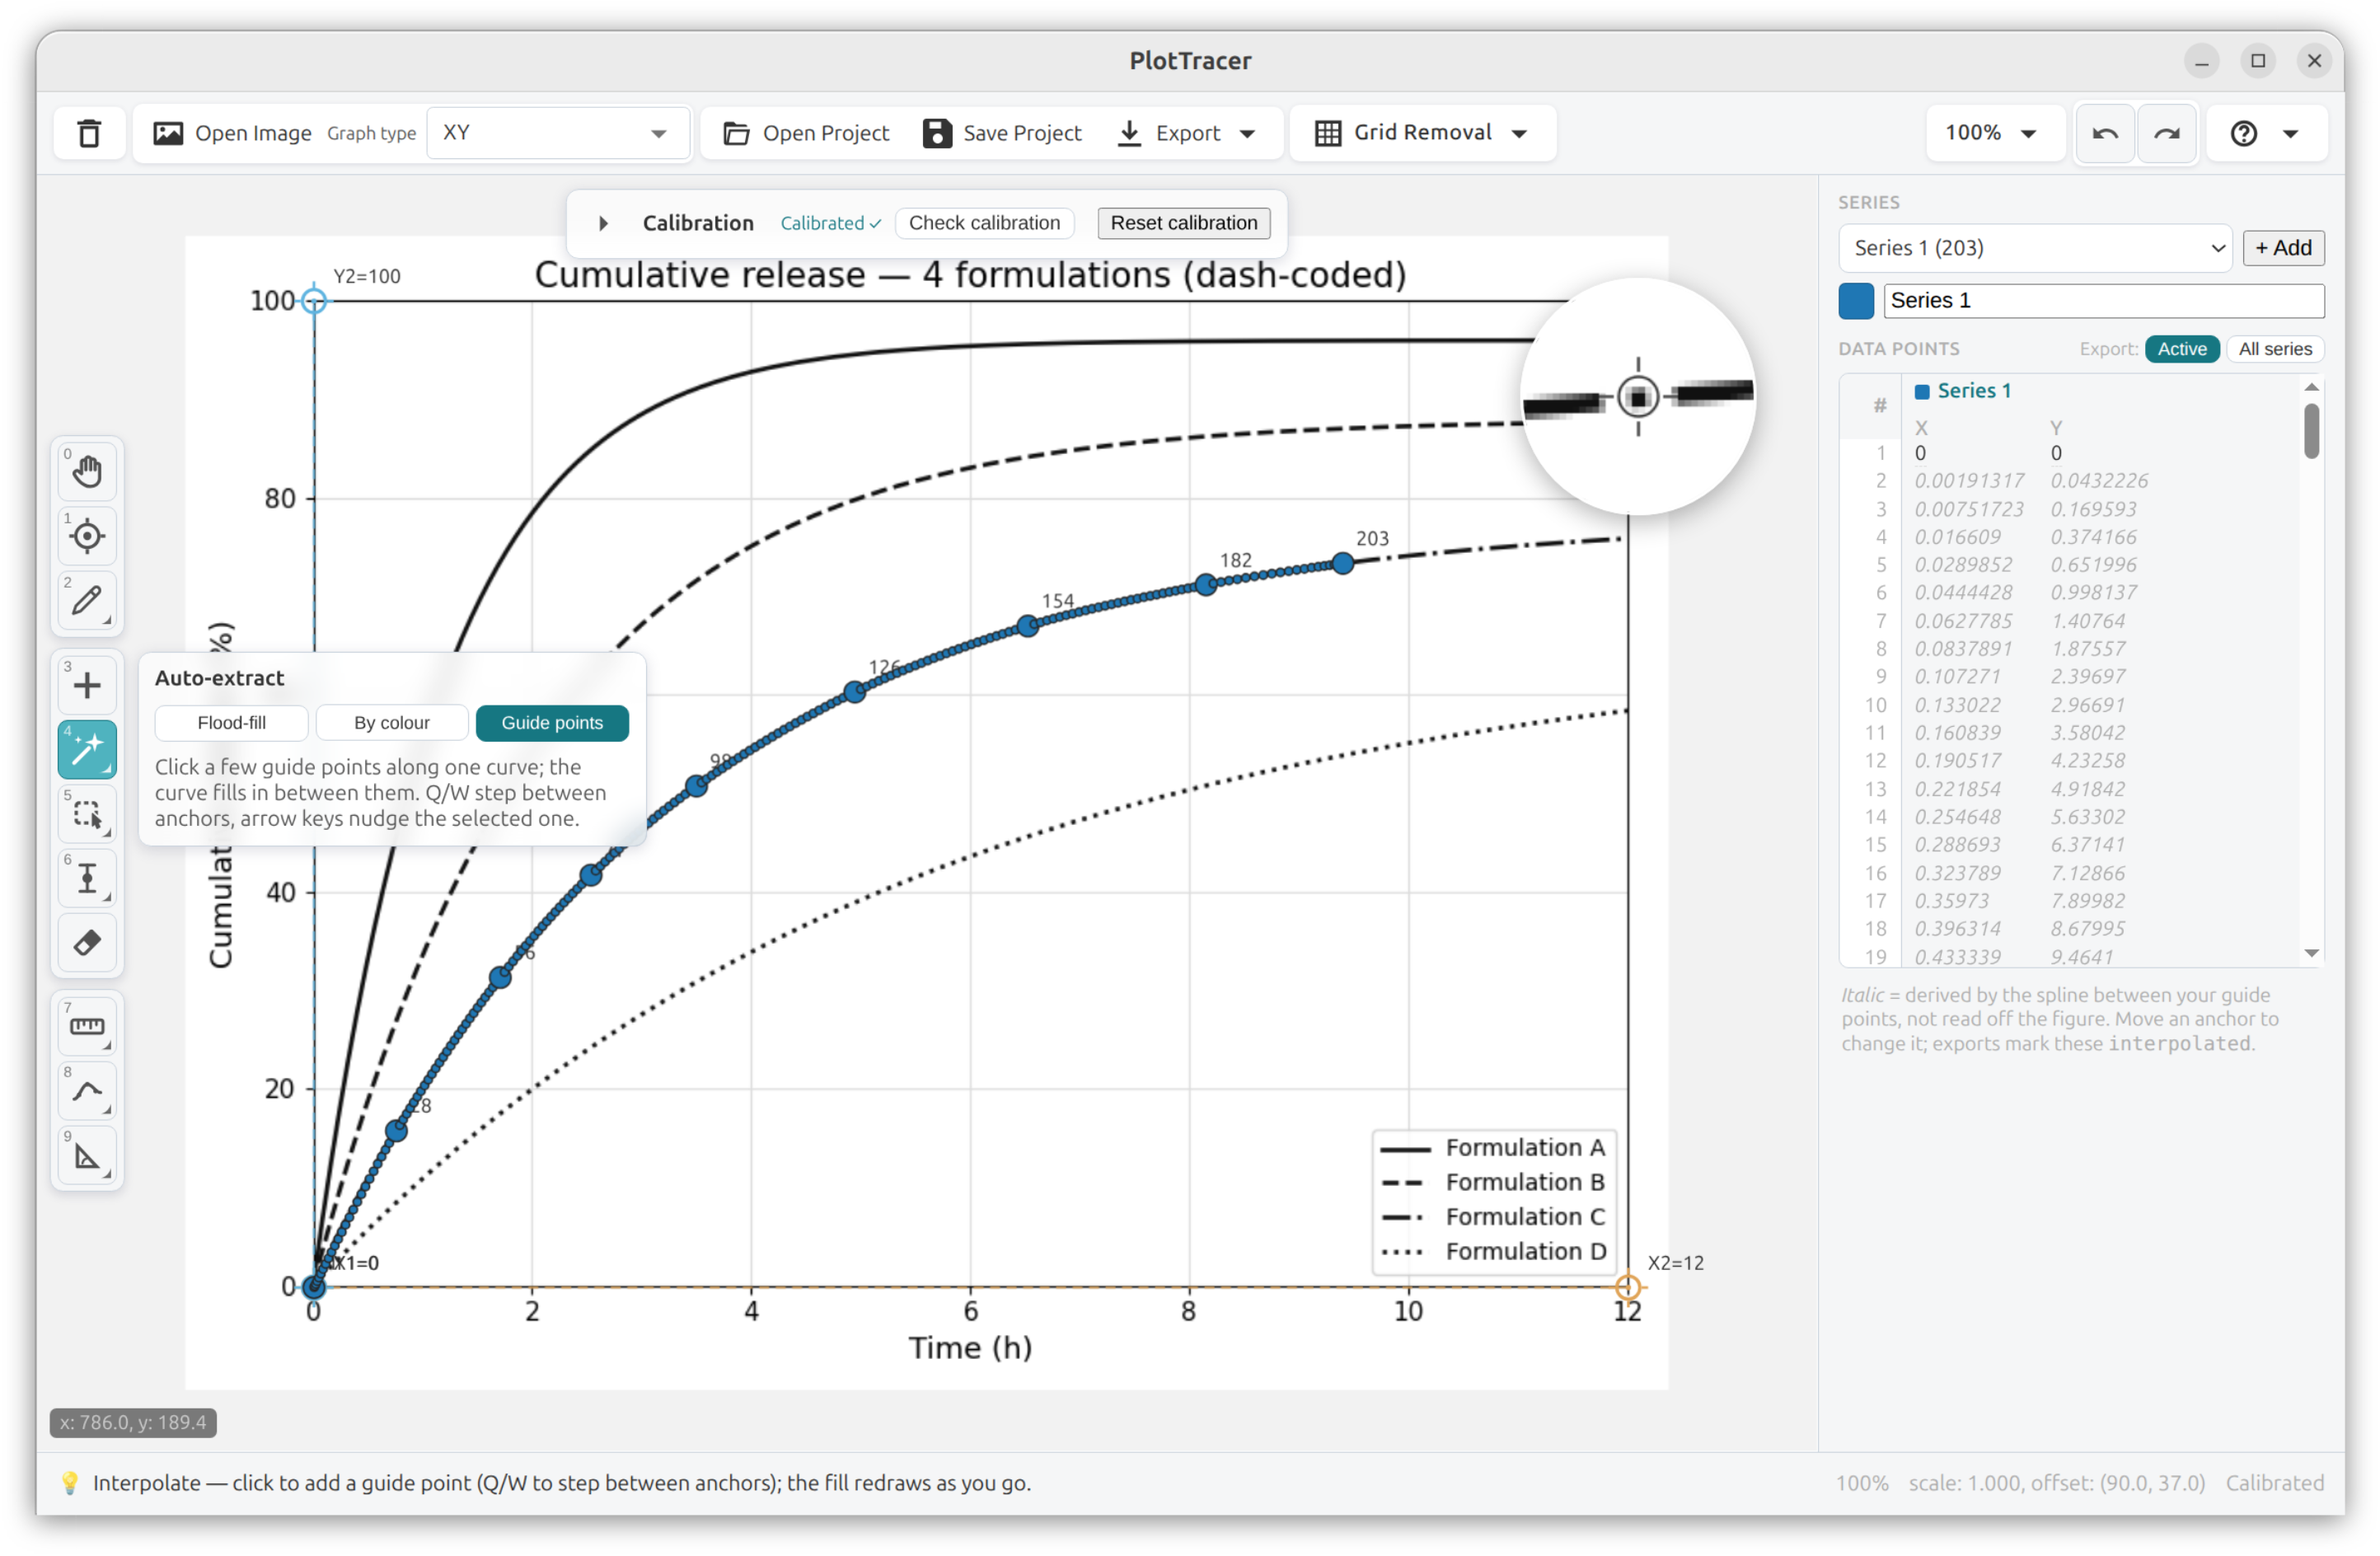Viewport: 2380px width, 1556px height.
Task: Click the anchor point labeled 154
Action: click(1027, 627)
